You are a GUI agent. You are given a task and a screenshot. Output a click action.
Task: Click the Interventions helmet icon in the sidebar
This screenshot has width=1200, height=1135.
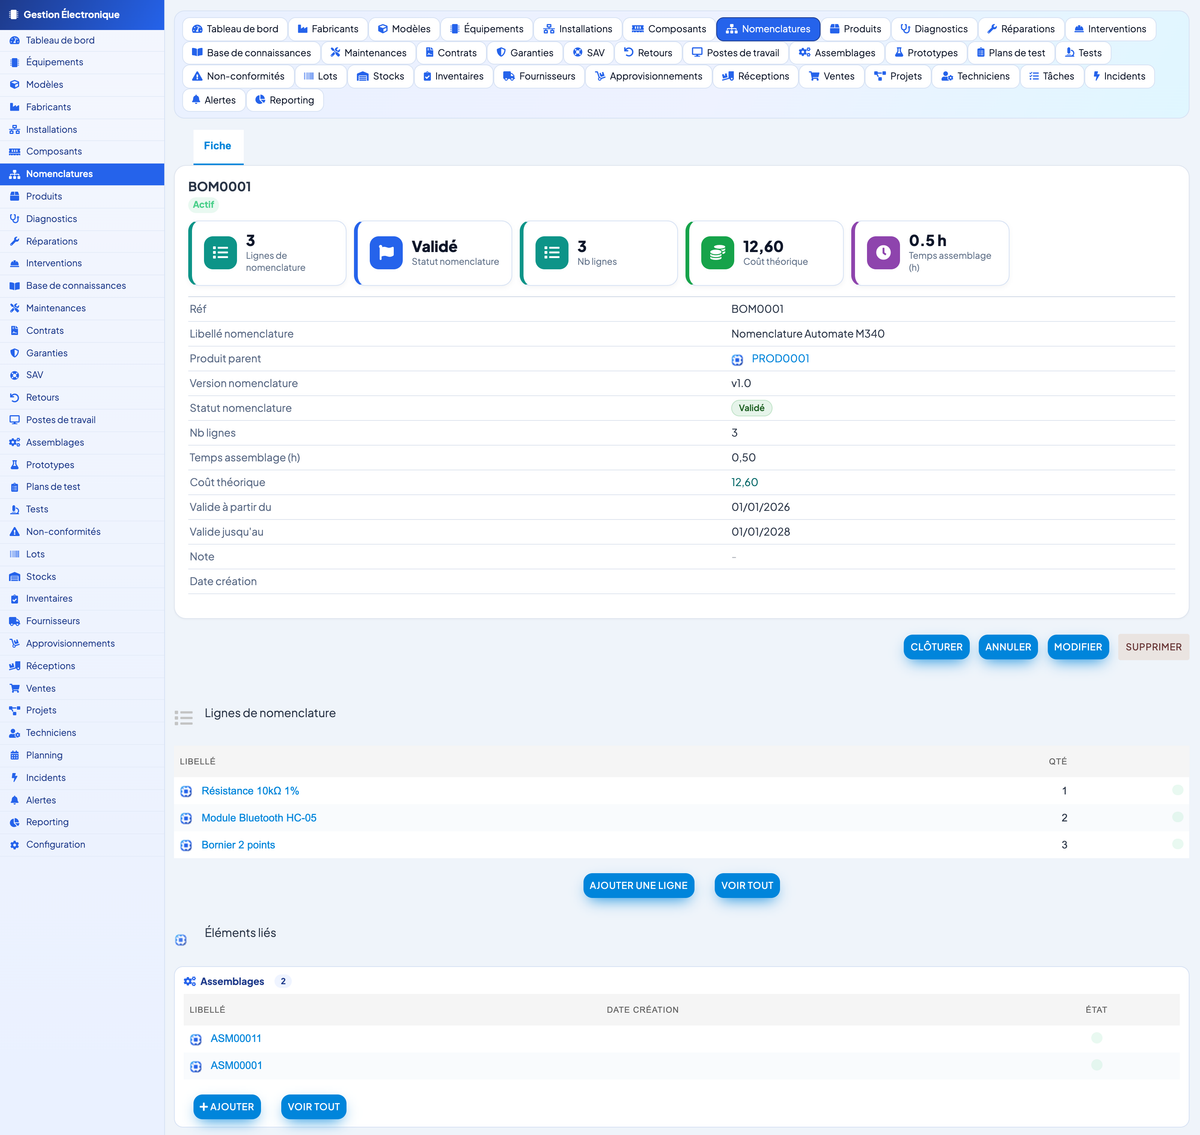coord(14,263)
